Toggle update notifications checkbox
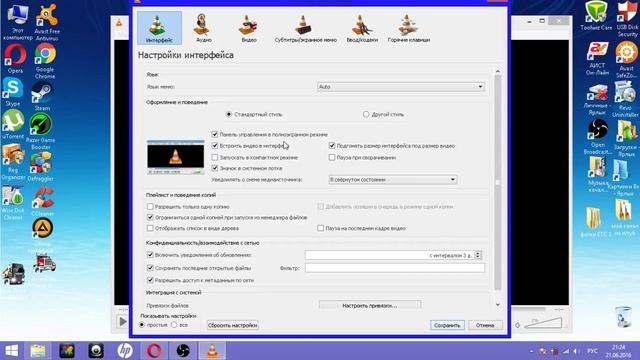 [150, 255]
